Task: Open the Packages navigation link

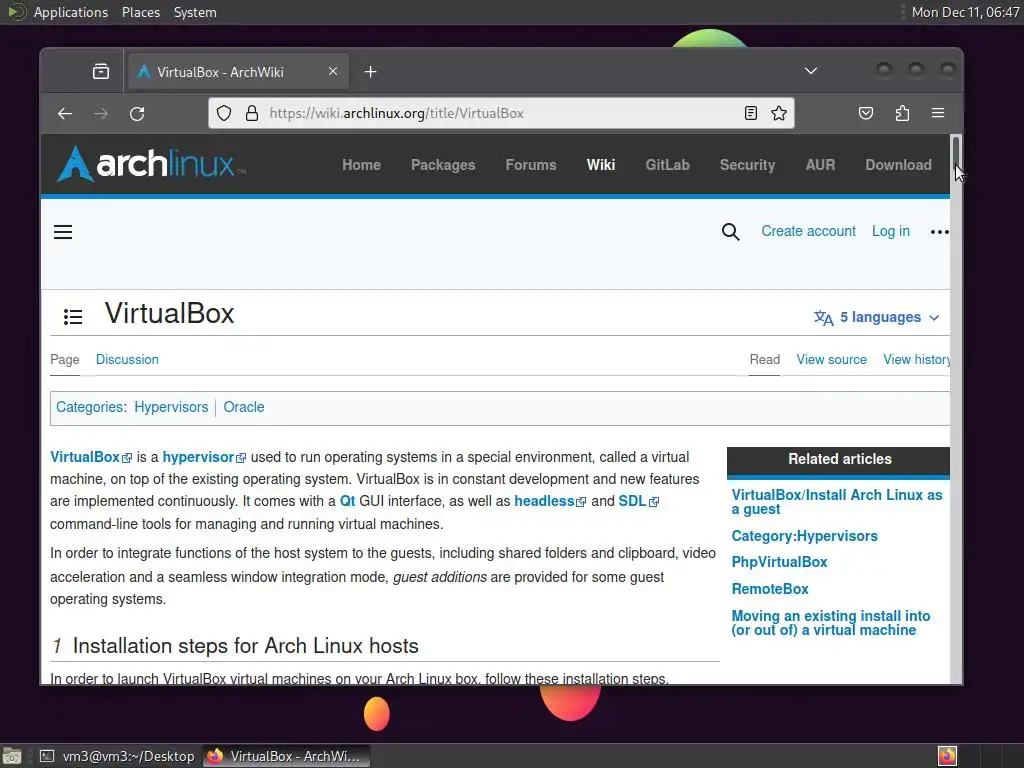Action: point(443,165)
